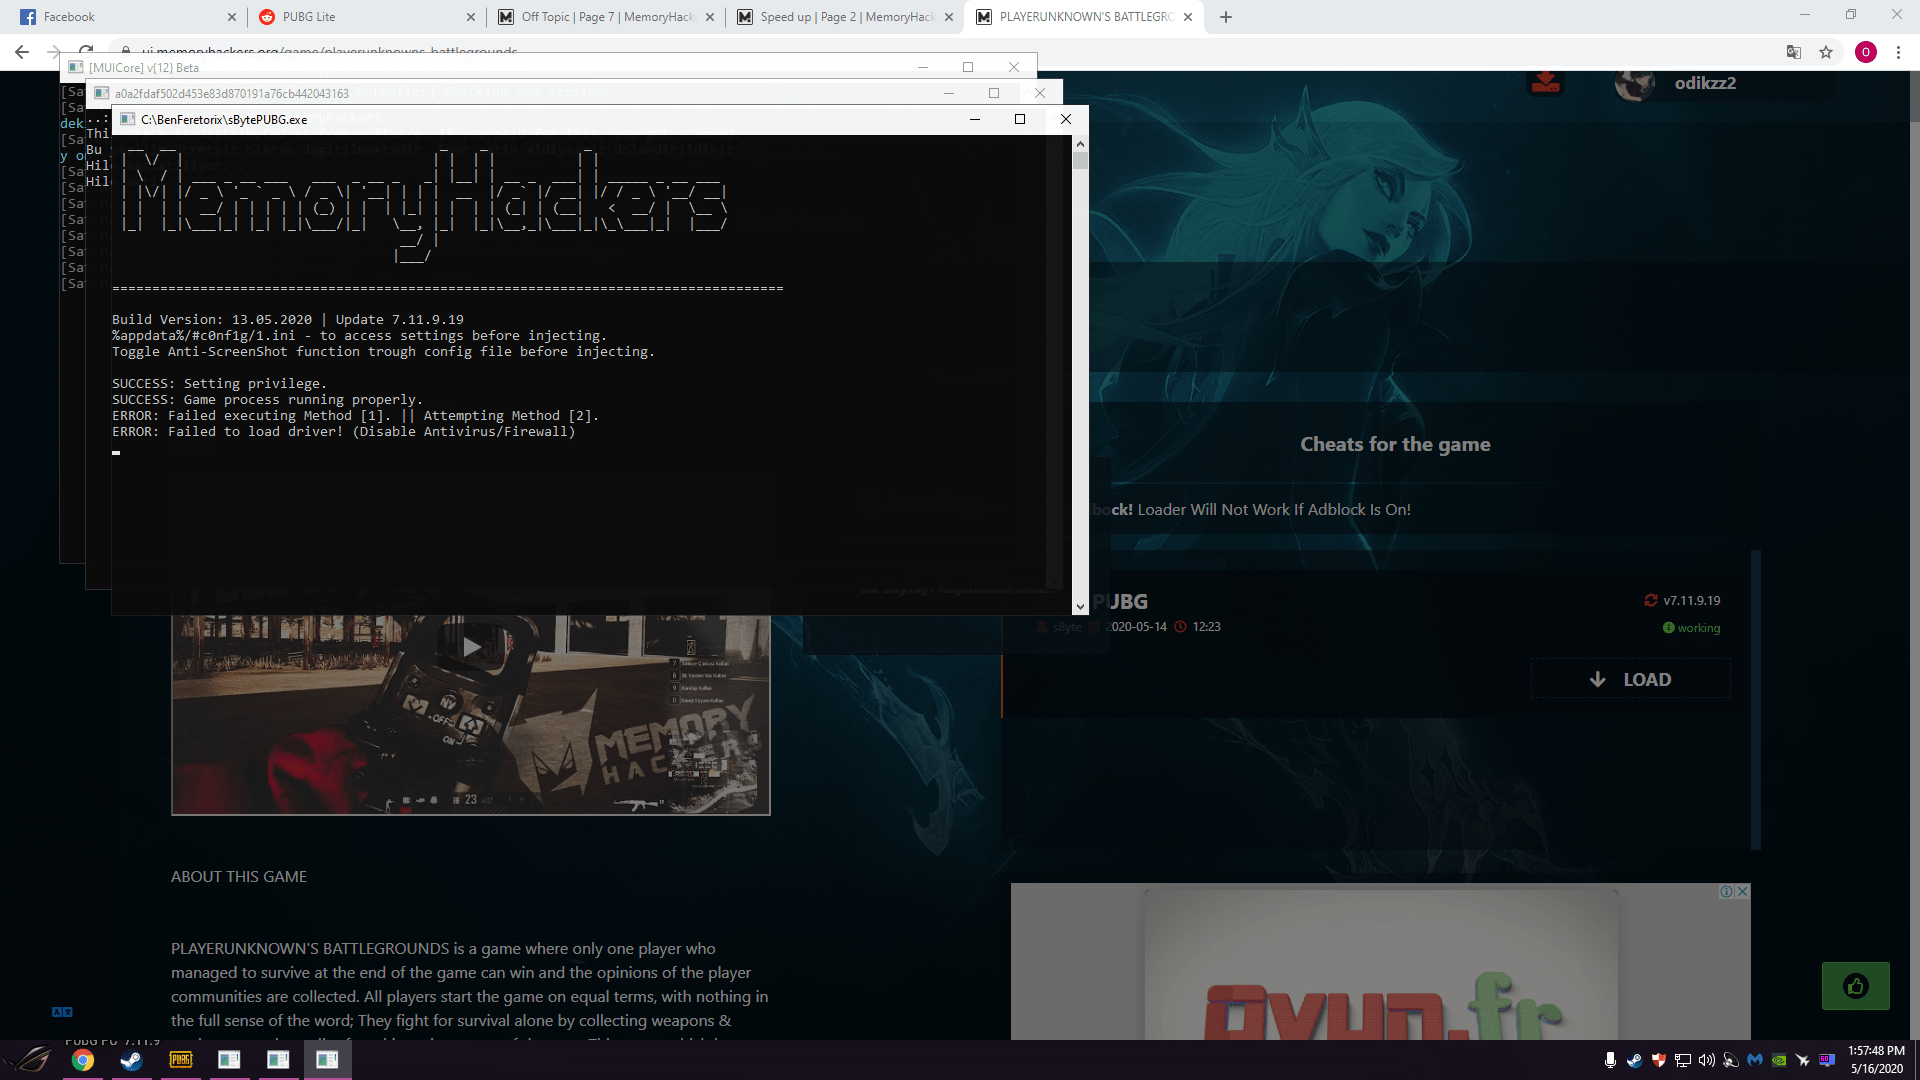Click the odikzz2 avatar image
Image resolution: width=1920 pixels, height=1080 pixels.
(x=1635, y=84)
